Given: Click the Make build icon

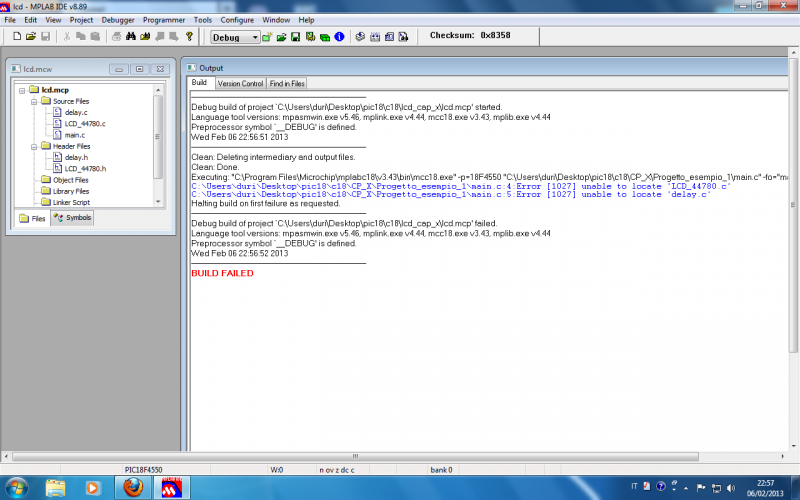Looking at the screenshot, I should click(360, 37).
